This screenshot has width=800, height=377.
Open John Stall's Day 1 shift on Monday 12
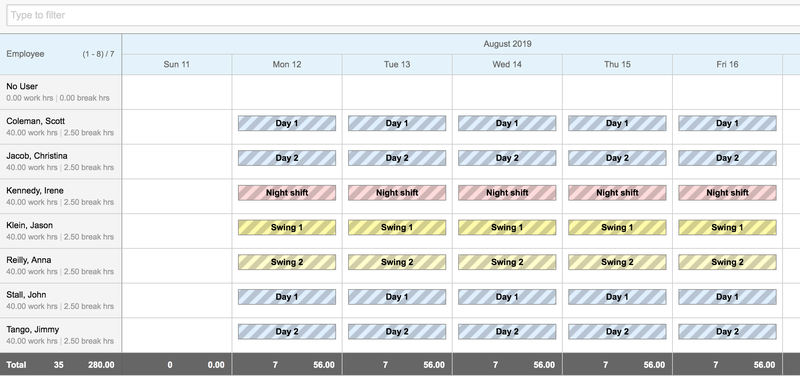[287, 296]
